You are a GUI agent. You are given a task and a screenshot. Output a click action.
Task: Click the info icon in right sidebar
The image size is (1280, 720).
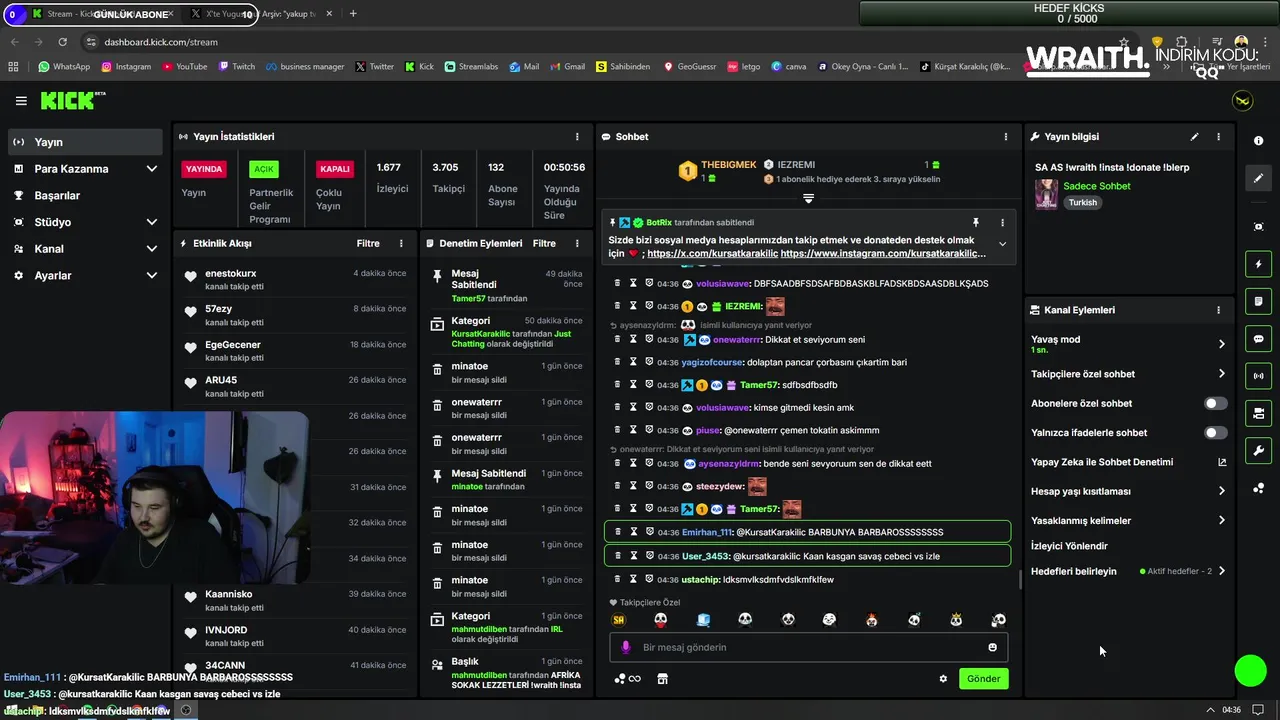tap(1259, 141)
